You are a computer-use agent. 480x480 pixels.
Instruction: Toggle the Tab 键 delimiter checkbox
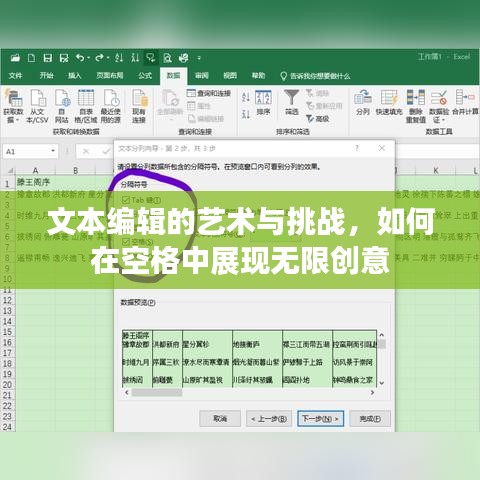point(126,200)
